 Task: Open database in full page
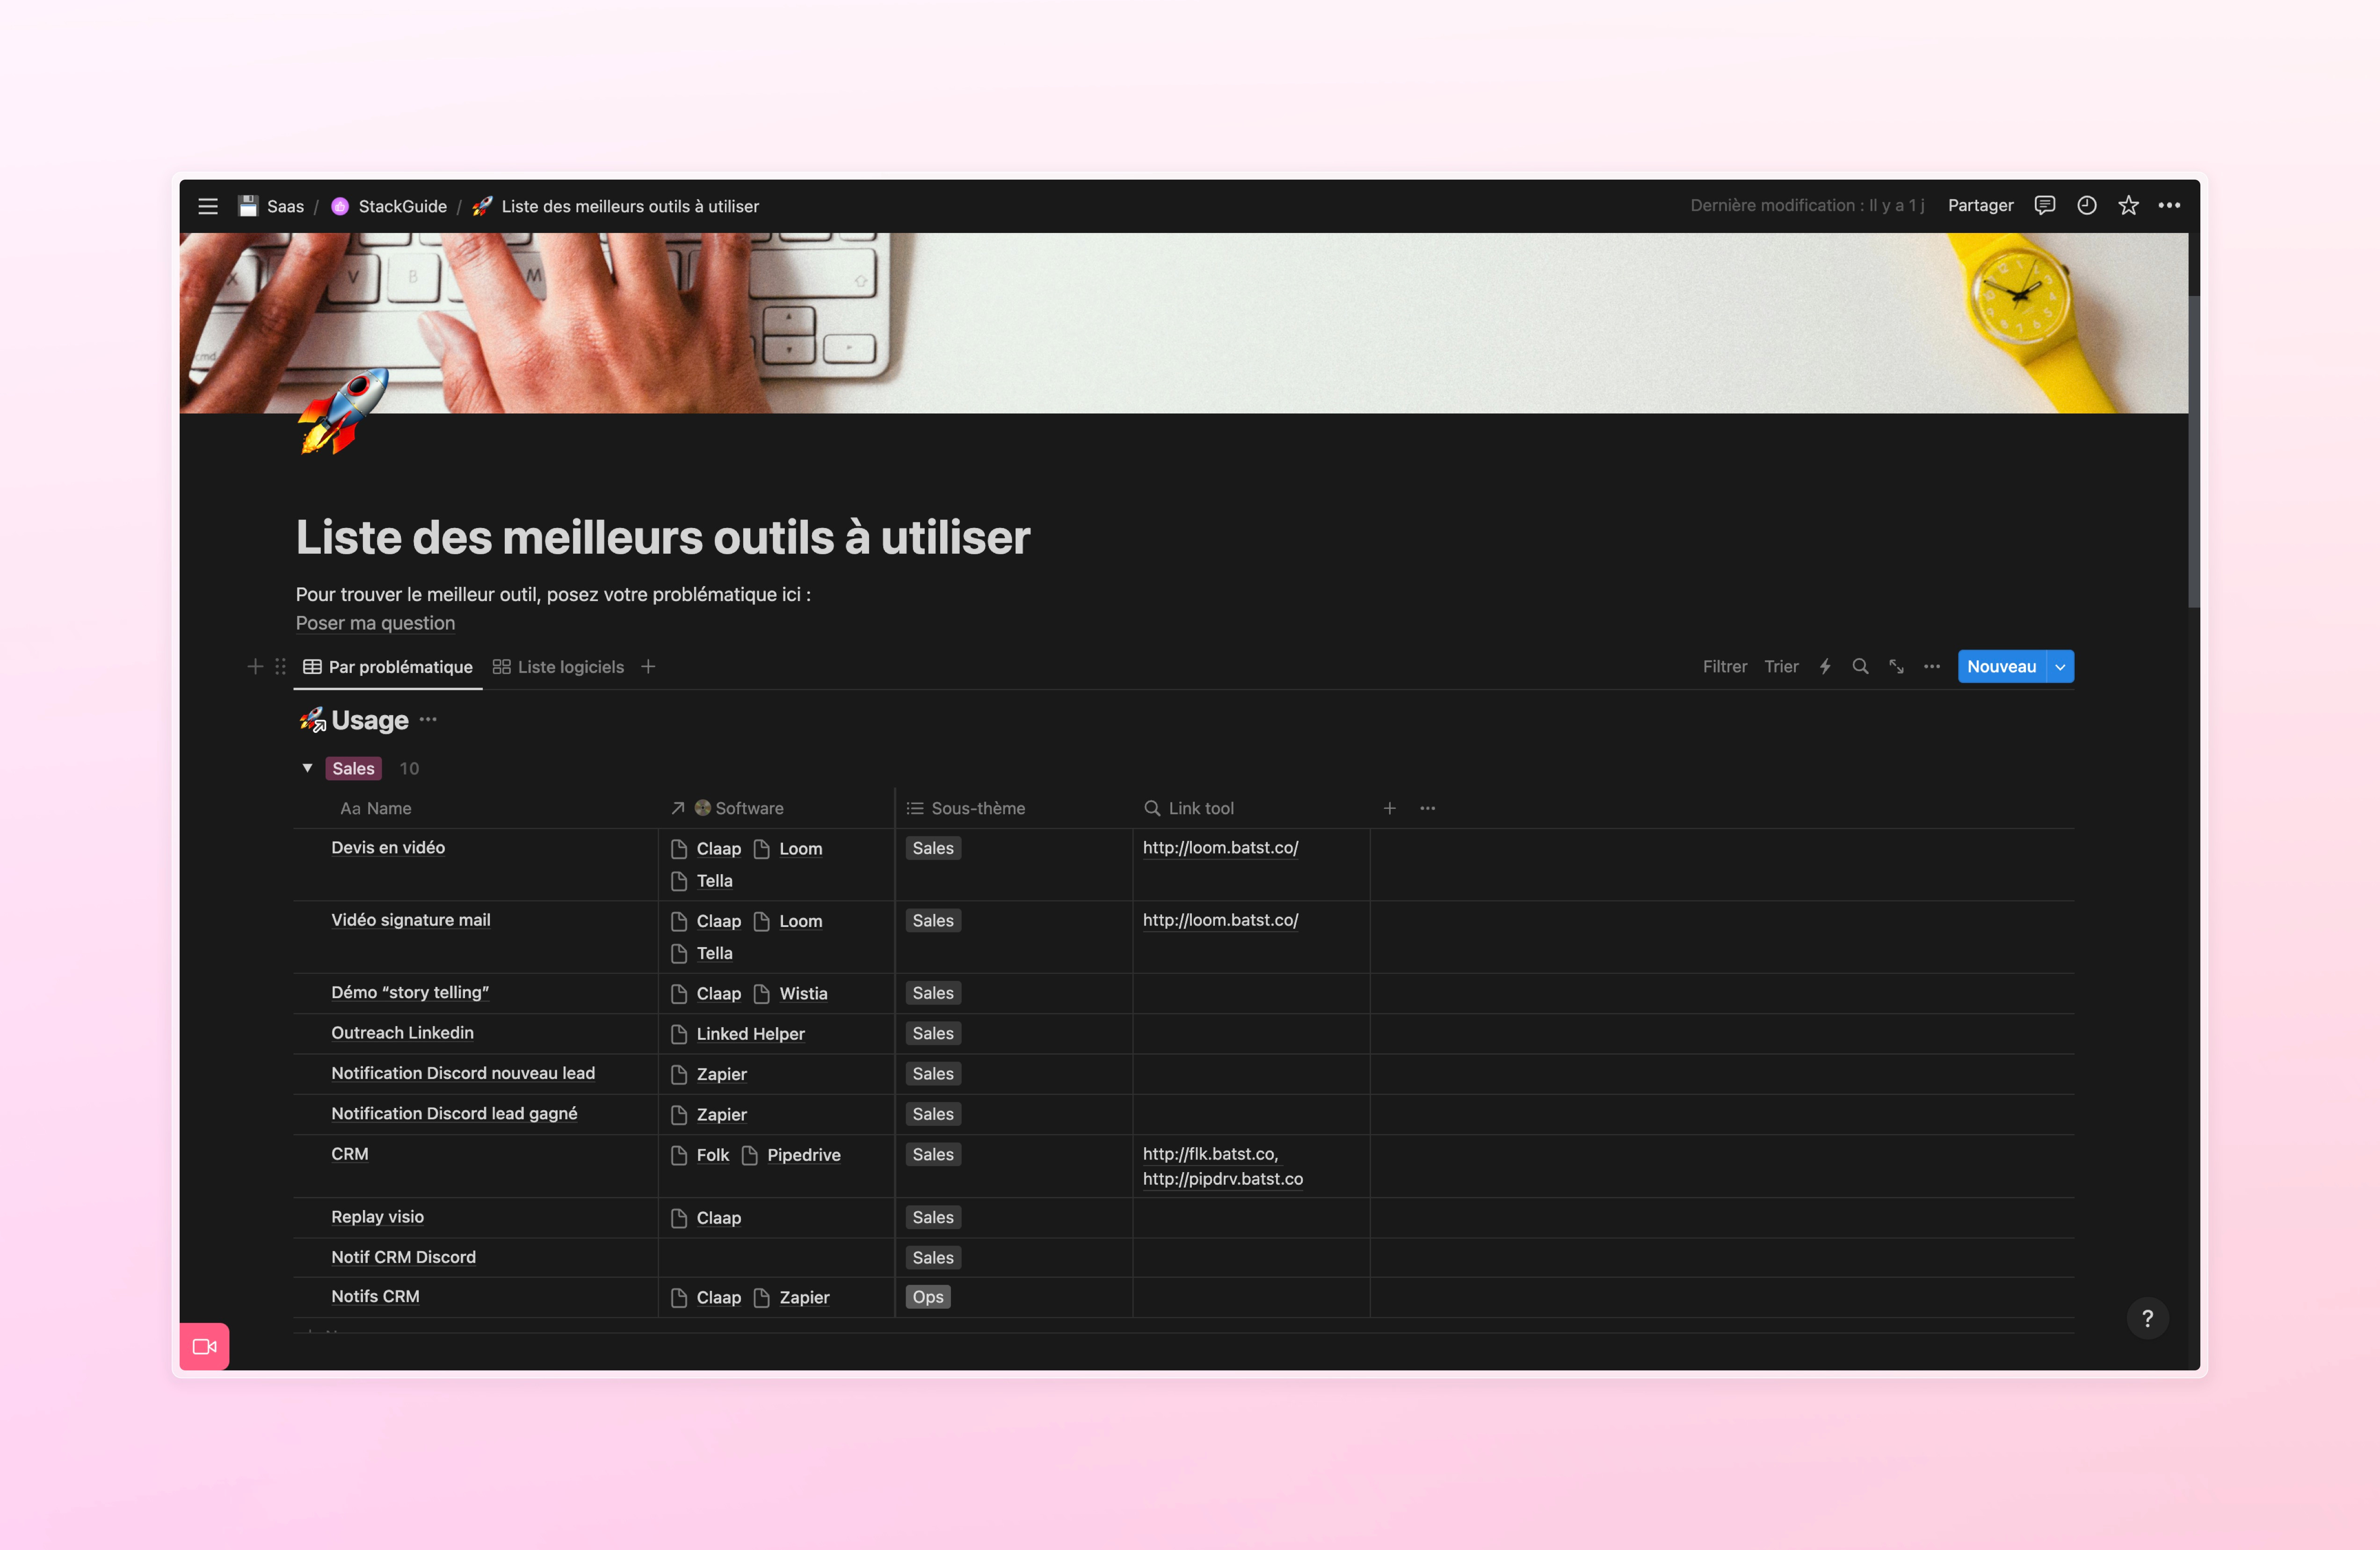(x=1896, y=666)
